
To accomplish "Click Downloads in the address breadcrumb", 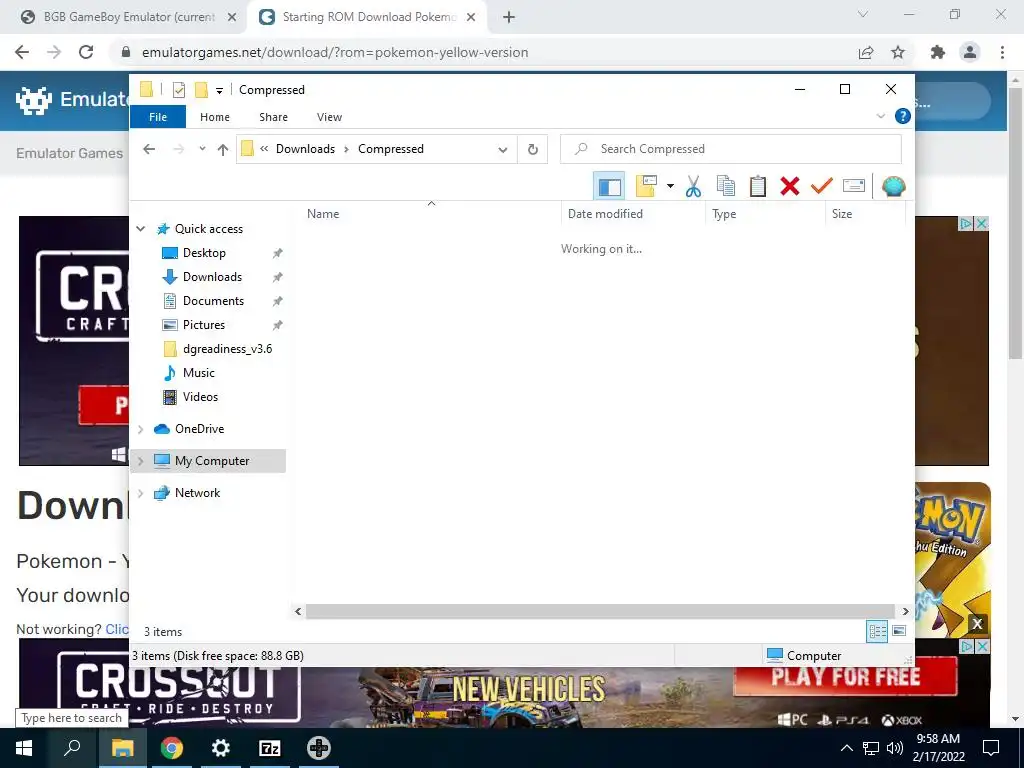I will click(x=305, y=149).
